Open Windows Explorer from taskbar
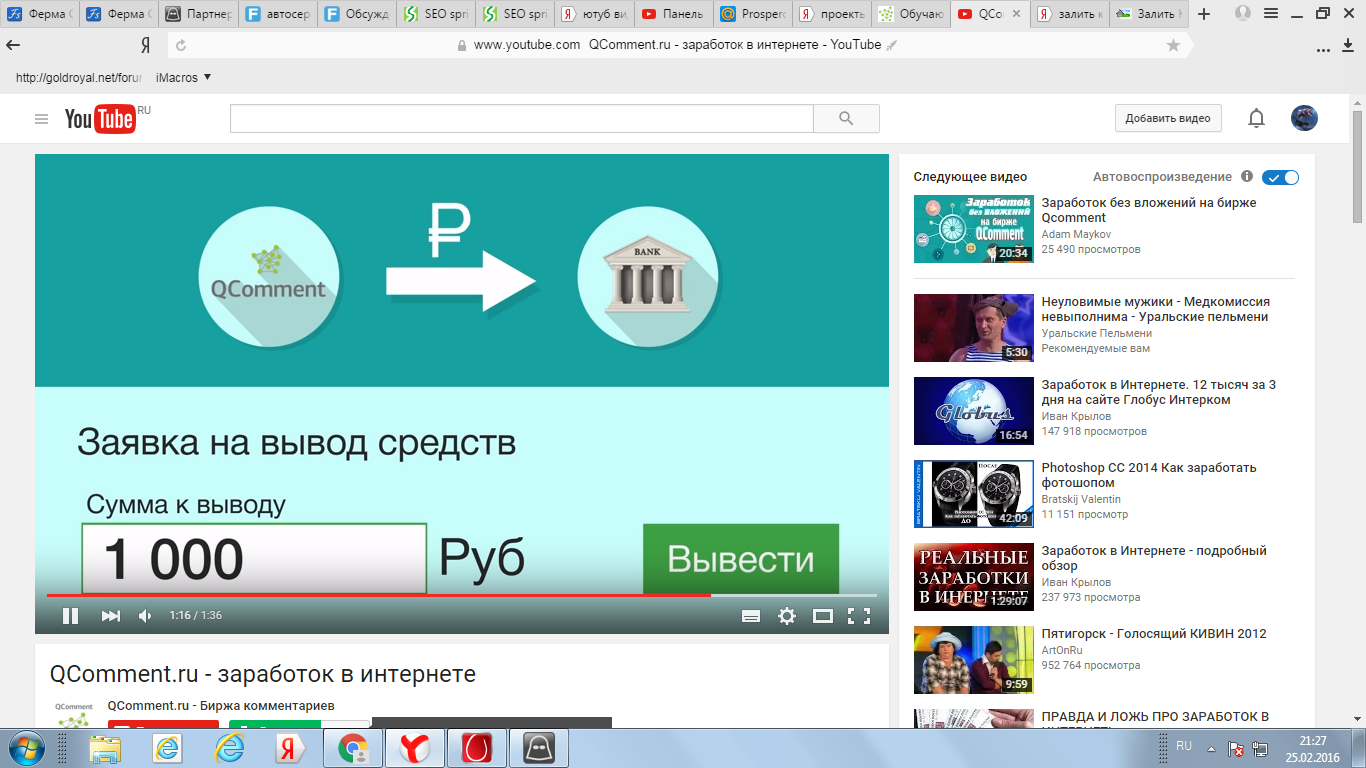 pos(105,747)
